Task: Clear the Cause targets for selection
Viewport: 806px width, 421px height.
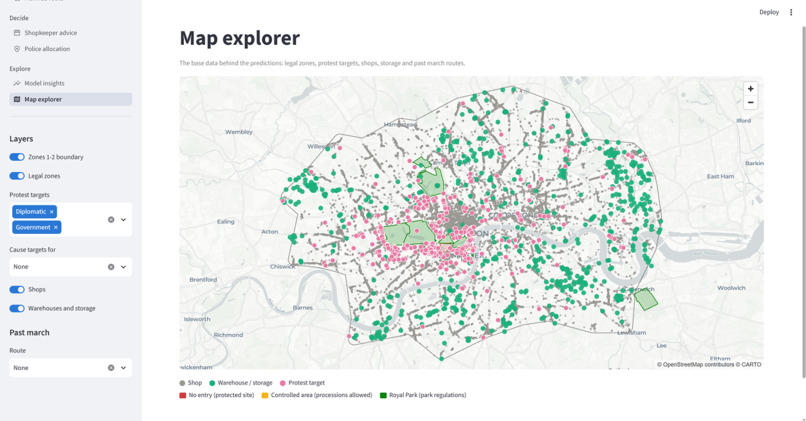Action: (x=111, y=267)
